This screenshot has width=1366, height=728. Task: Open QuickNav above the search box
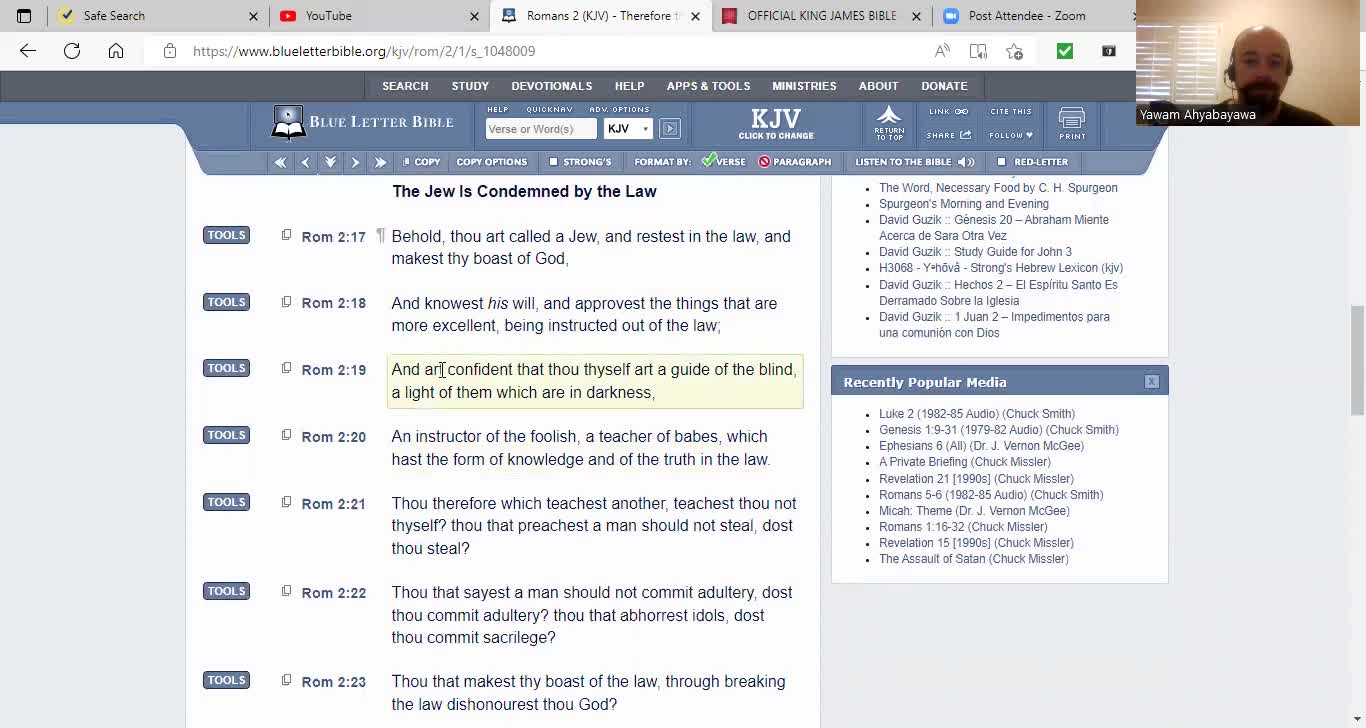[549, 109]
